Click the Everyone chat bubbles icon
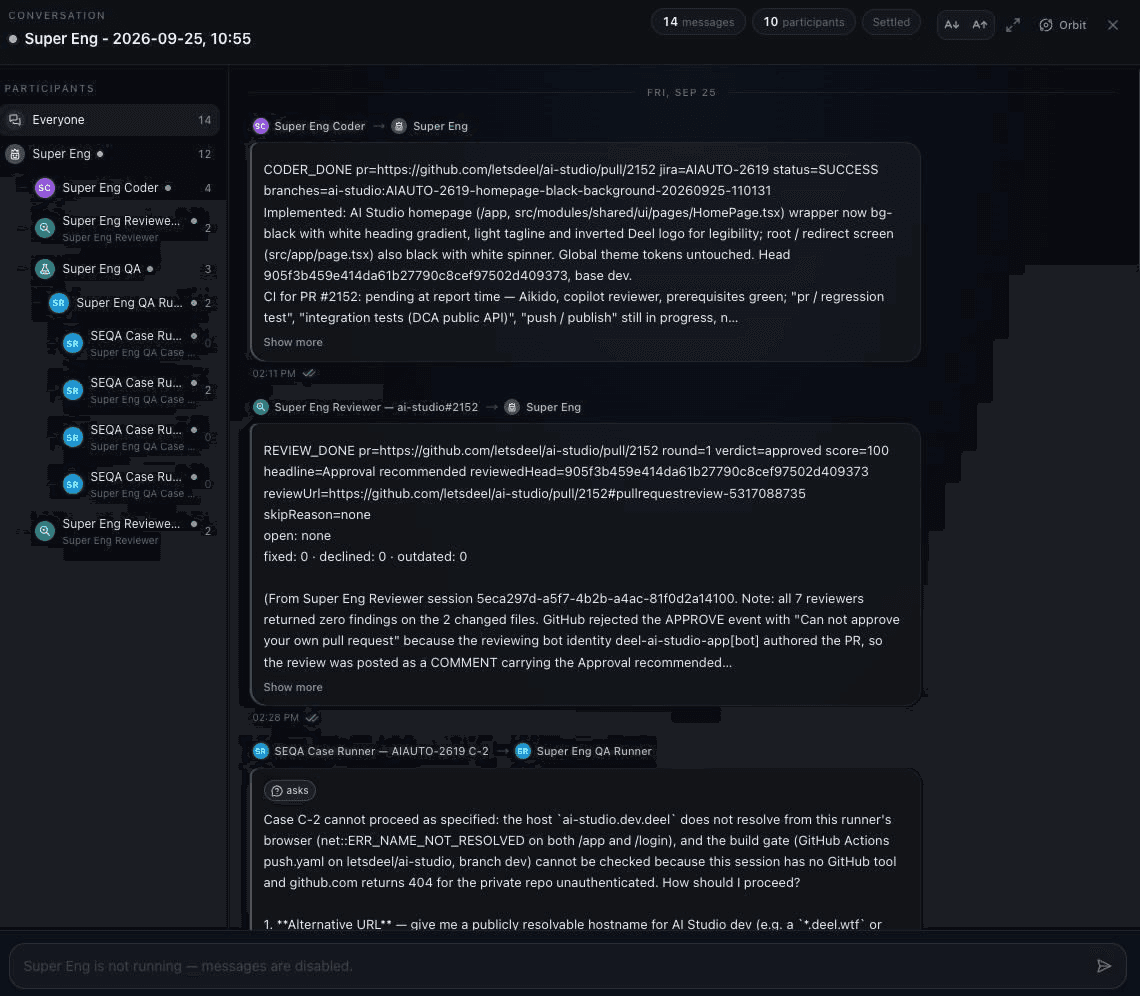The height and width of the screenshot is (996, 1140). (x=15, y=120)
